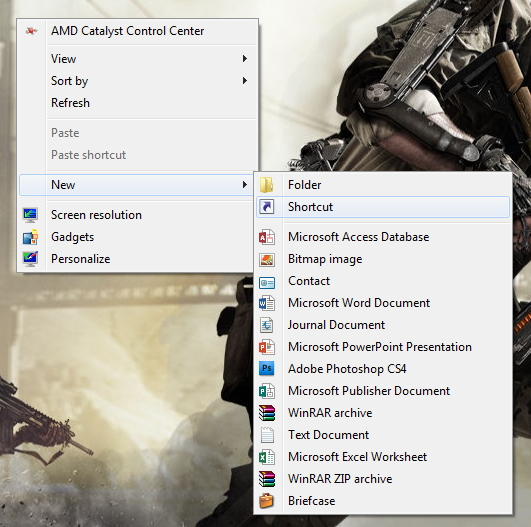Create a new Microsoft Access Database
Viewport: 531px width, 527px height.
[383, 237]
